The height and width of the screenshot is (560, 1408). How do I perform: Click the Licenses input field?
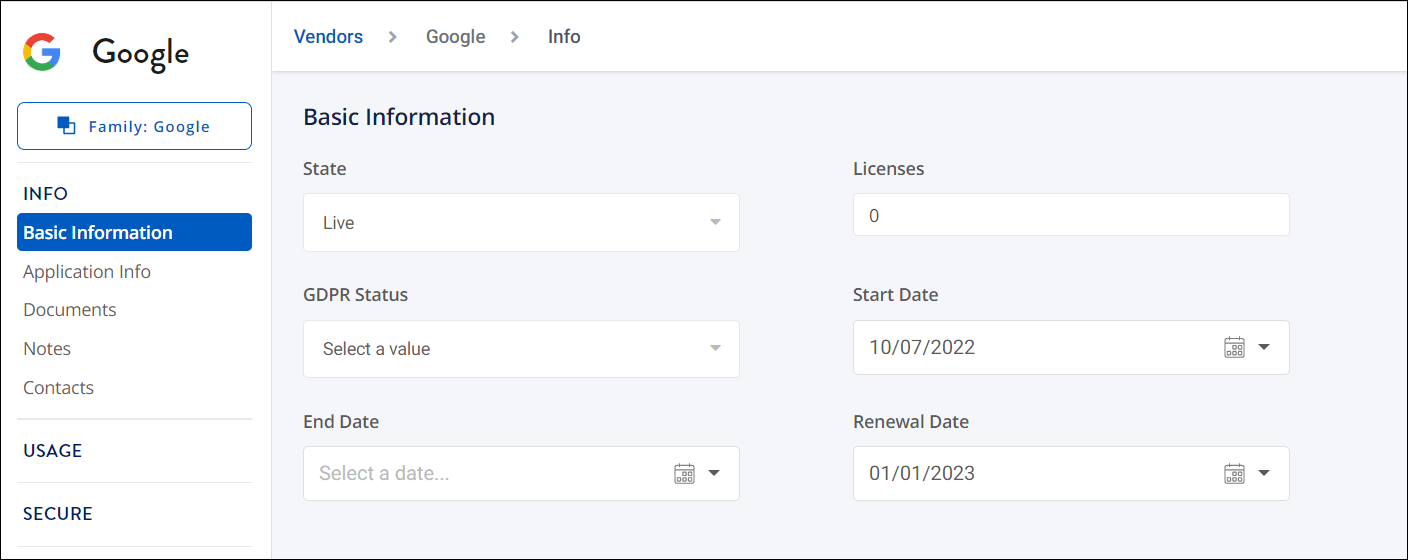coord(1071,215)
